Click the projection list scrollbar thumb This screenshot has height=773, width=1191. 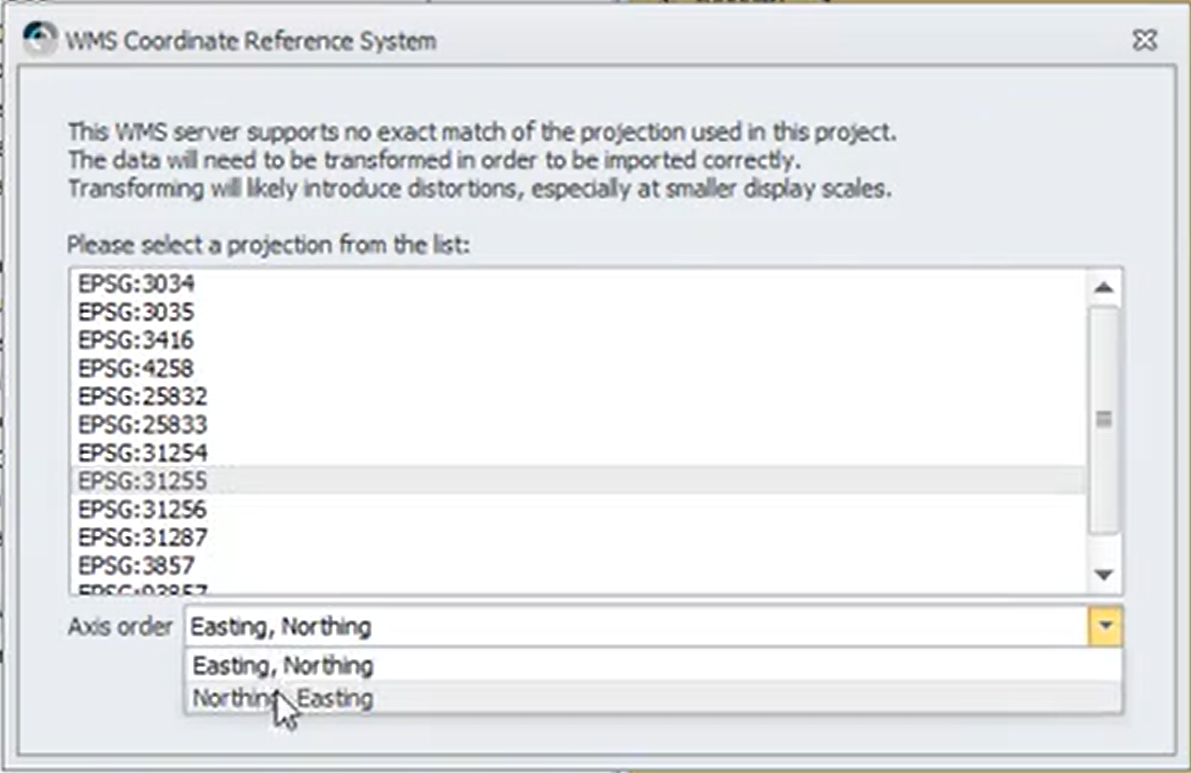coord(1104,420)
